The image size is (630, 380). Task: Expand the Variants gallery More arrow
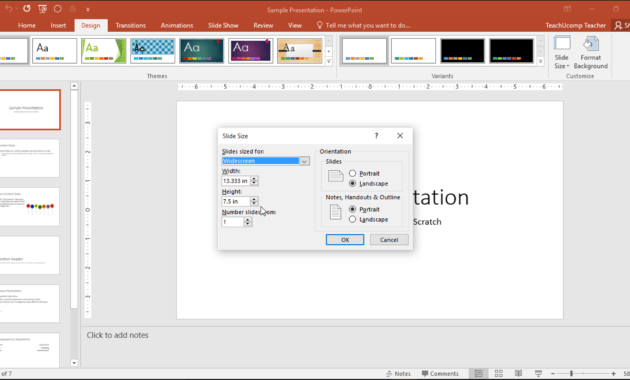540,61
